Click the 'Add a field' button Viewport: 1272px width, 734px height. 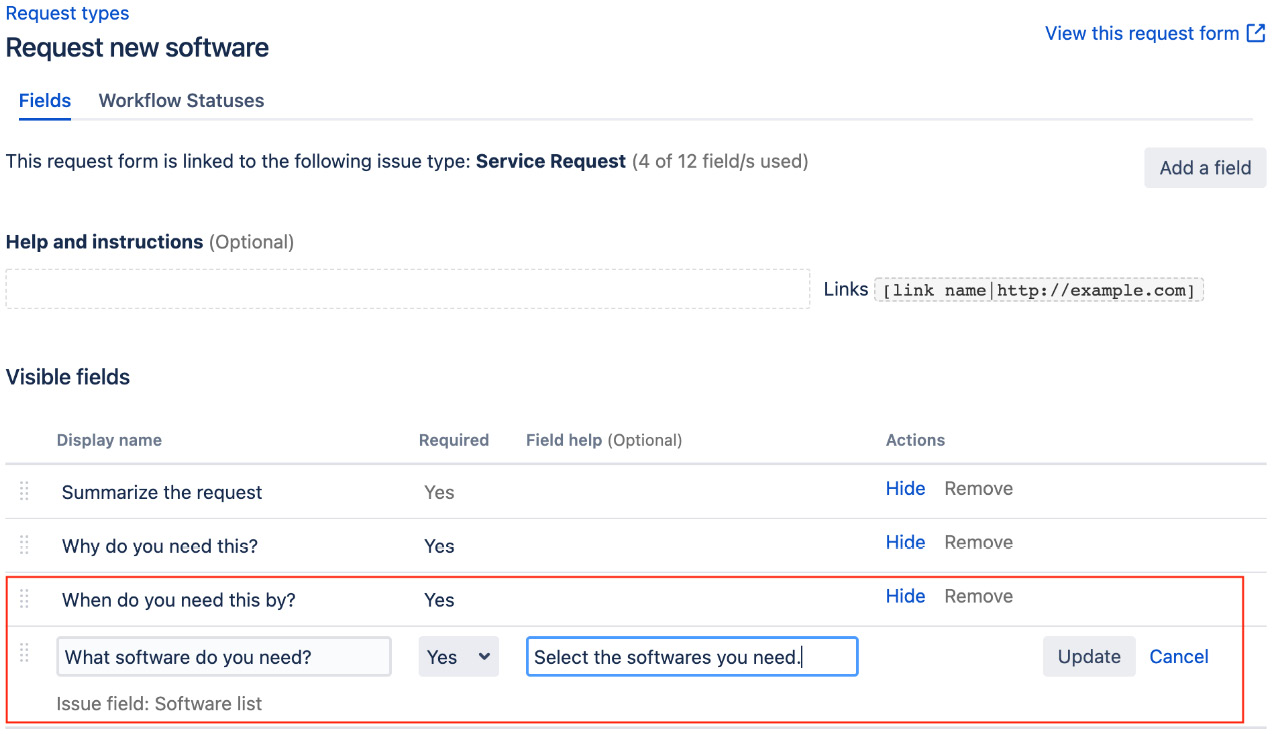[1205, 167]
